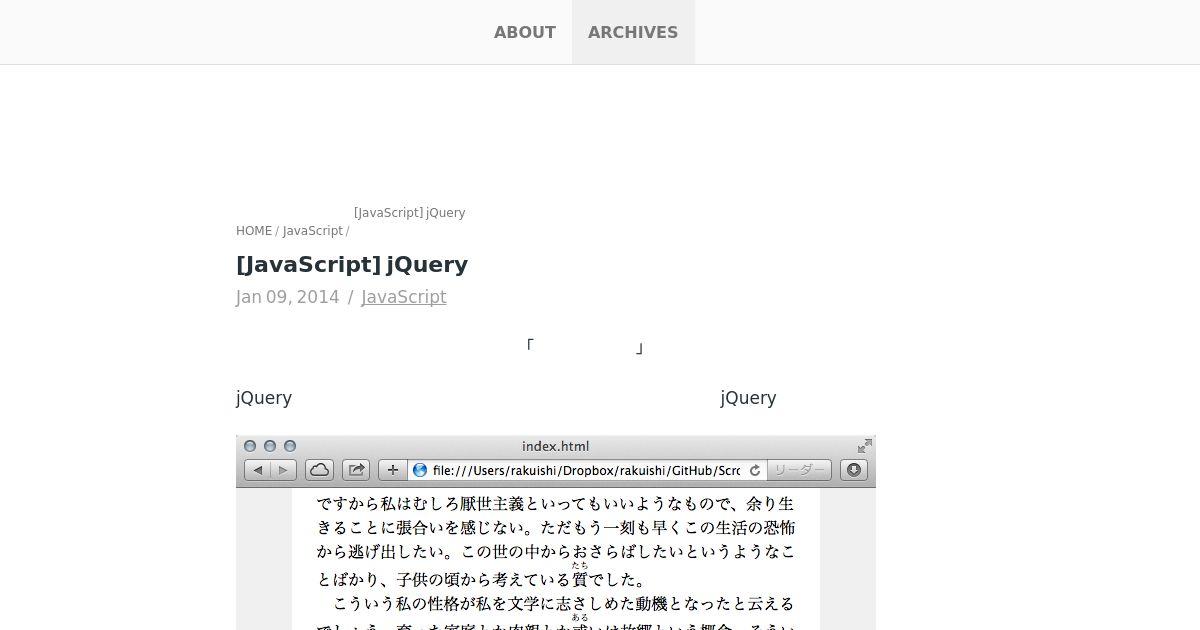Open the ABOUT page in the top navigation
Viewport: 1200px width, 630px height.
pos(525,32)
